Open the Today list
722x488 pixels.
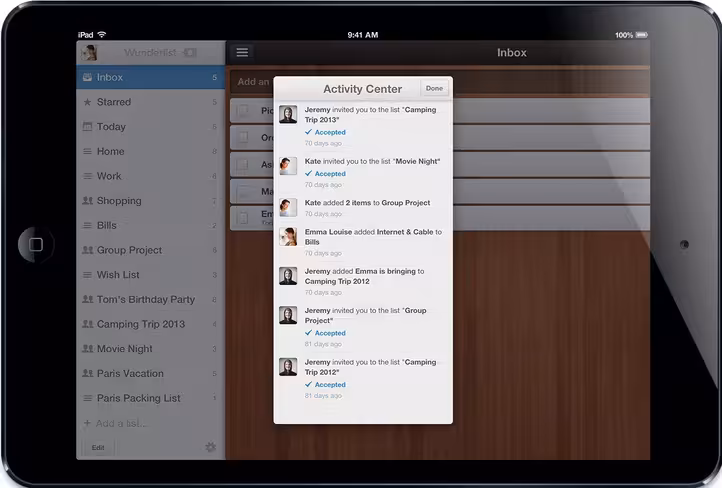tap(151, 127)
